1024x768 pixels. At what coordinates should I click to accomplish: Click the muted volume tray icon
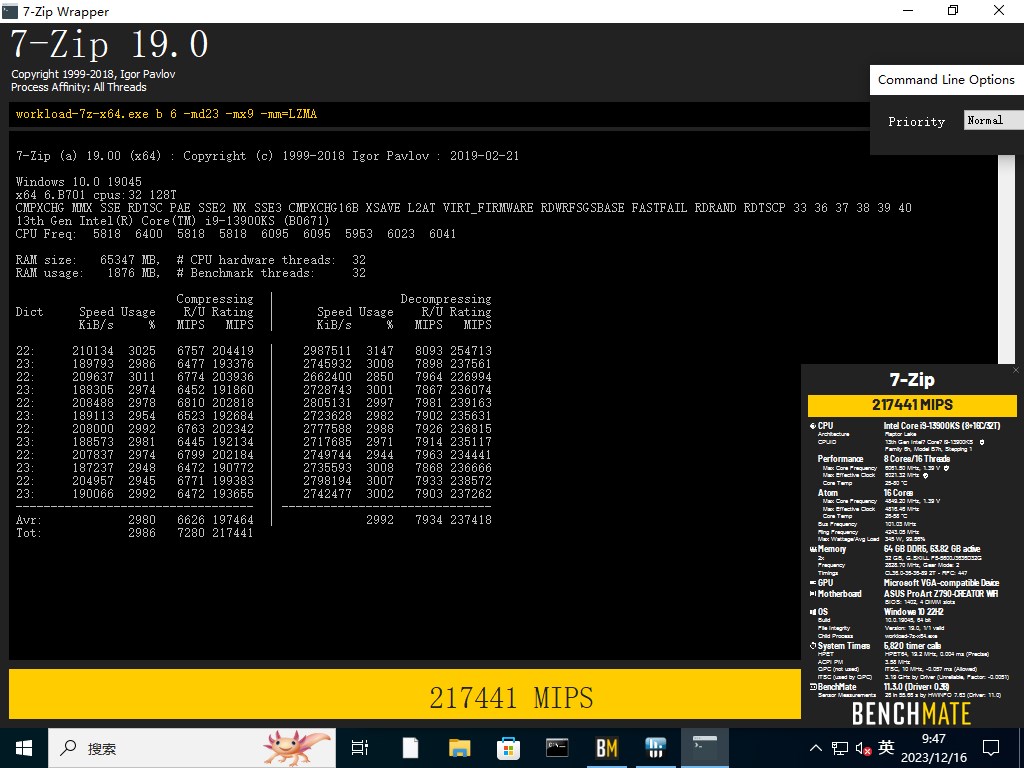click(x=863, y=748)
